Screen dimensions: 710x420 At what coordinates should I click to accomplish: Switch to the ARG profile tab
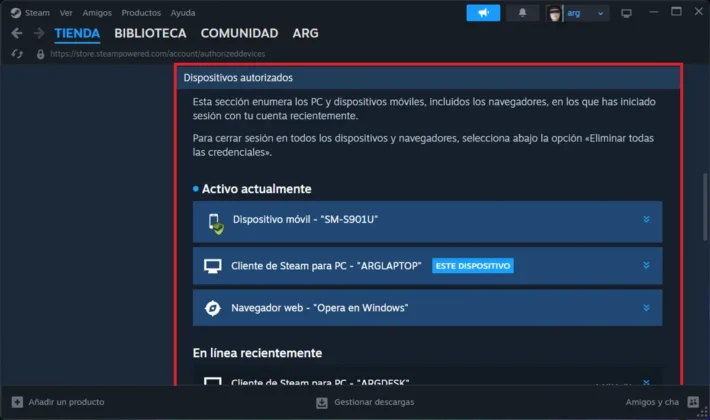[x=306, y=33]
